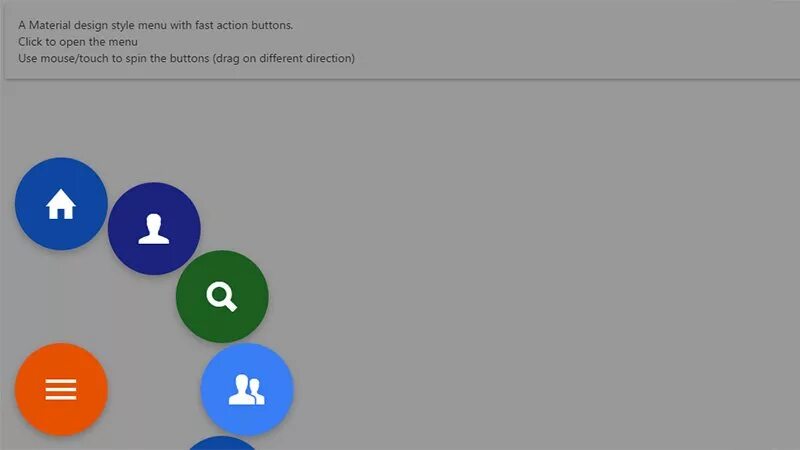Screen dimensions: 800x450
Task: Open the light blue group users button
Action: pyautogui.click(x=247, y=389)
